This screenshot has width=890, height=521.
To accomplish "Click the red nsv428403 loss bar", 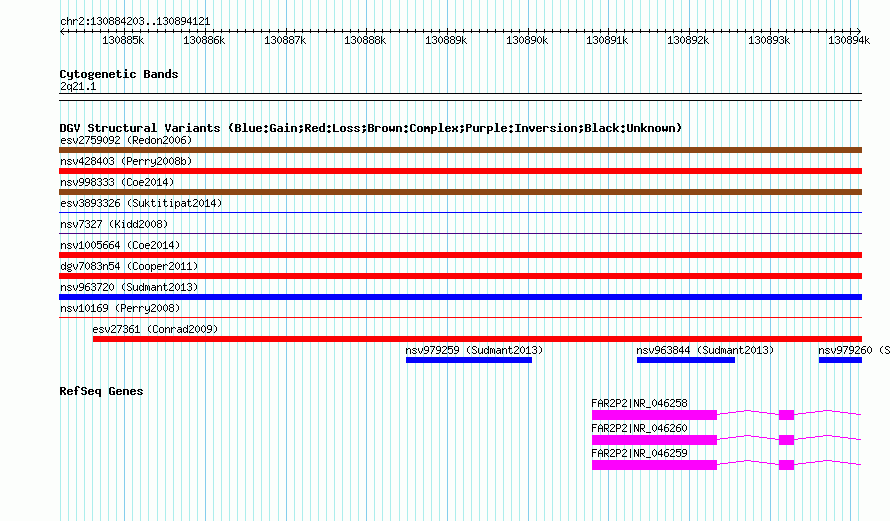I will click(x=460, y=171).
